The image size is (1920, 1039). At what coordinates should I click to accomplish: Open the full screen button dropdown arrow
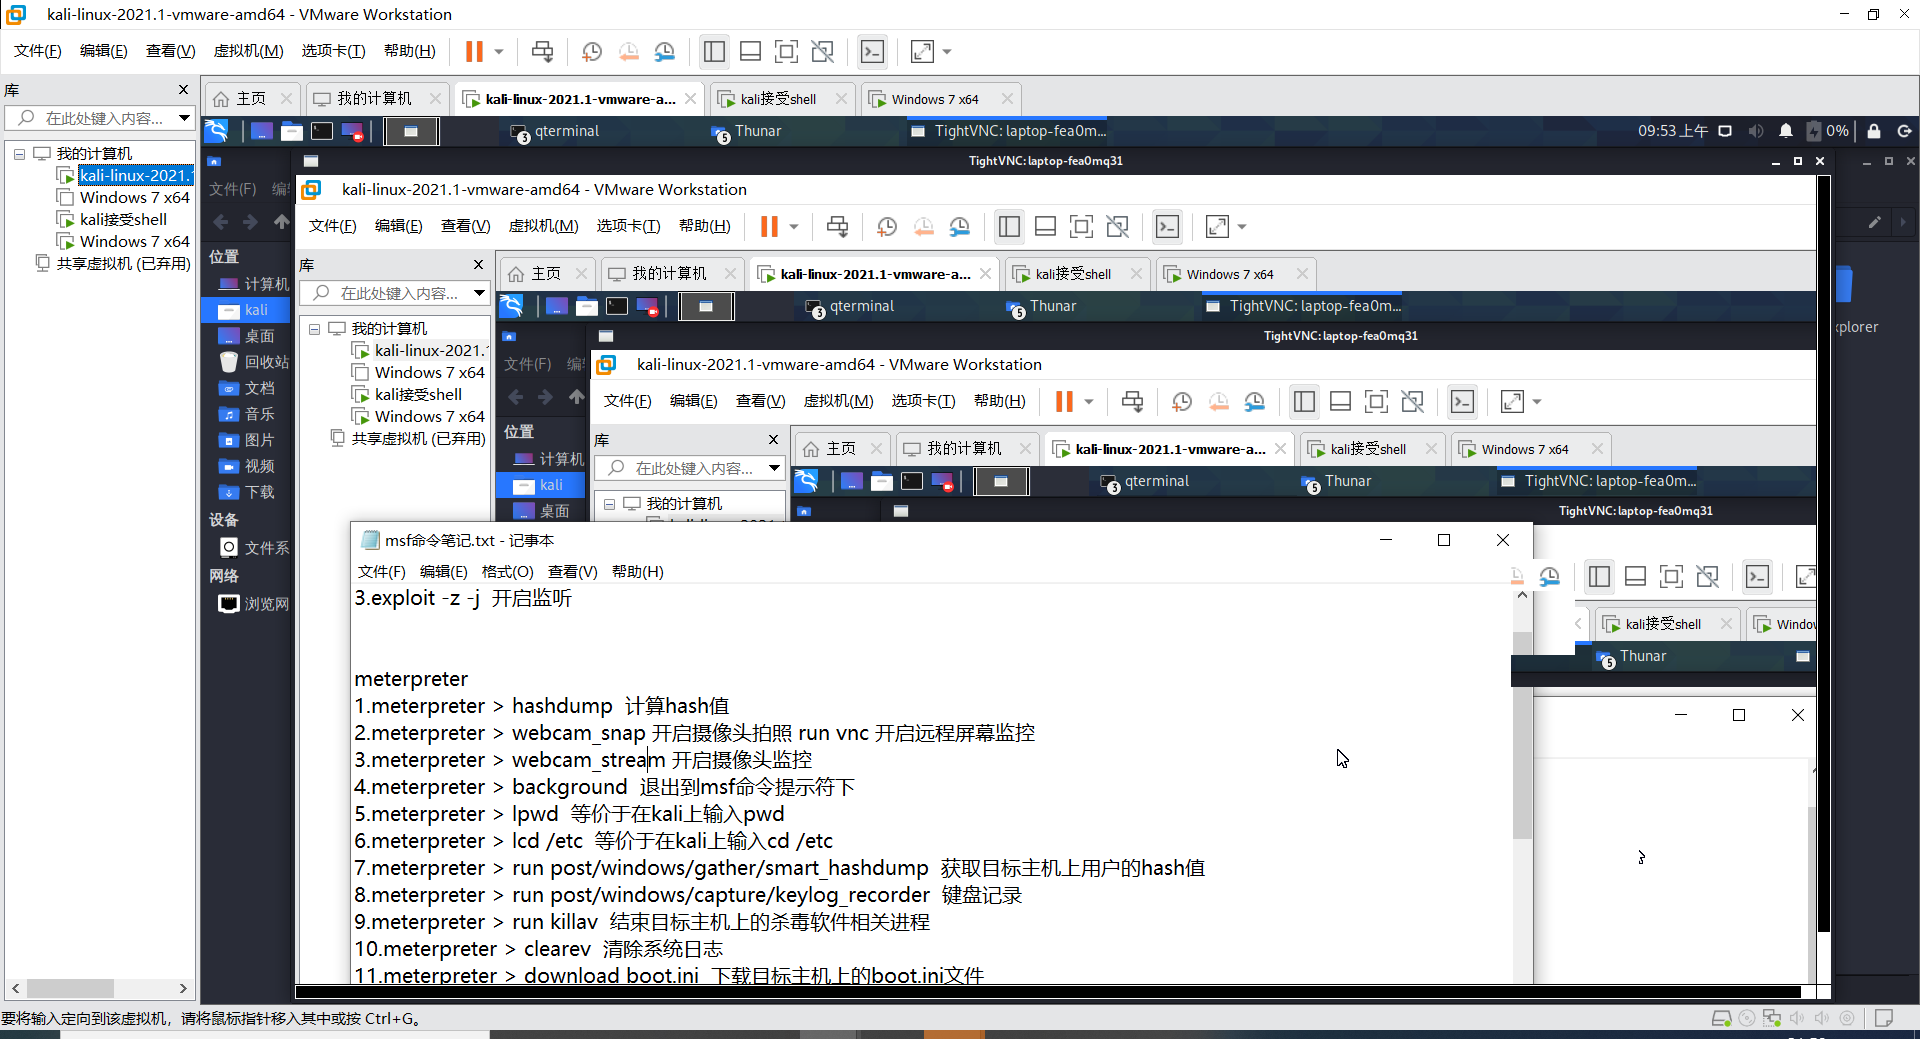[x=946, y=51]
